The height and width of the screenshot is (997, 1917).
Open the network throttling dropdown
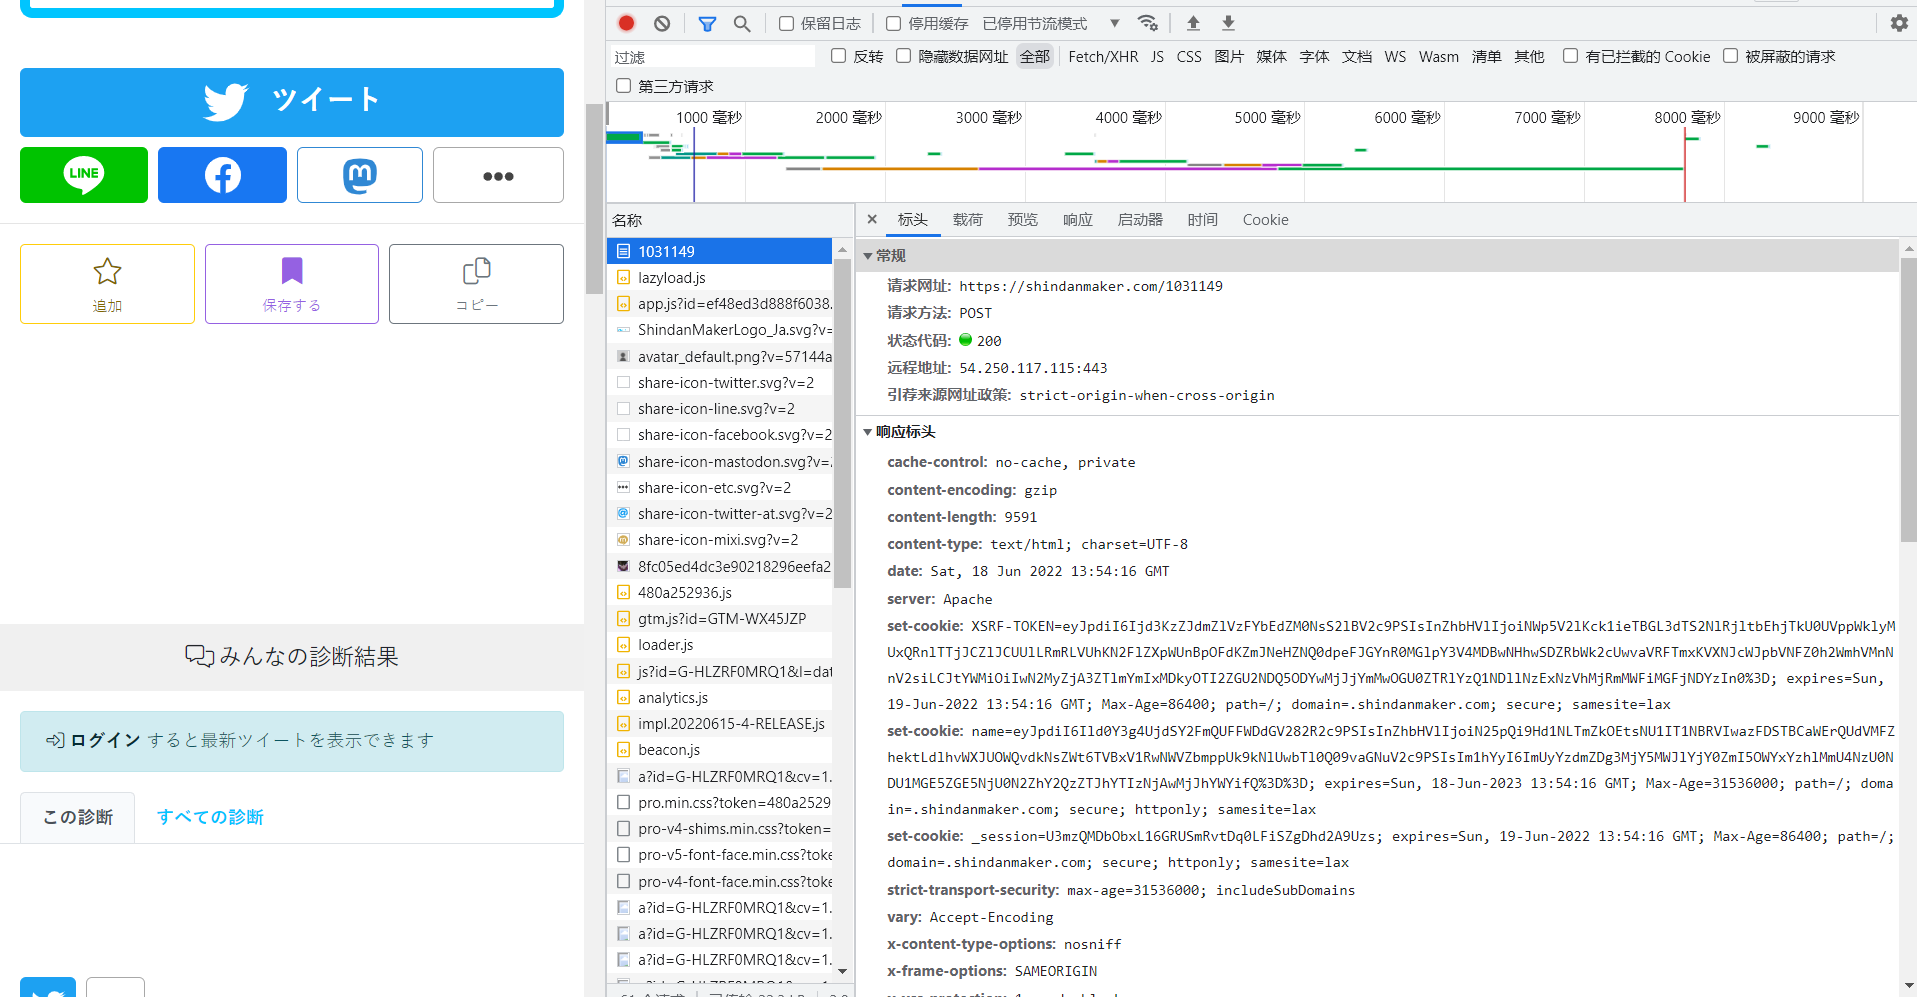click(1113, 23)
